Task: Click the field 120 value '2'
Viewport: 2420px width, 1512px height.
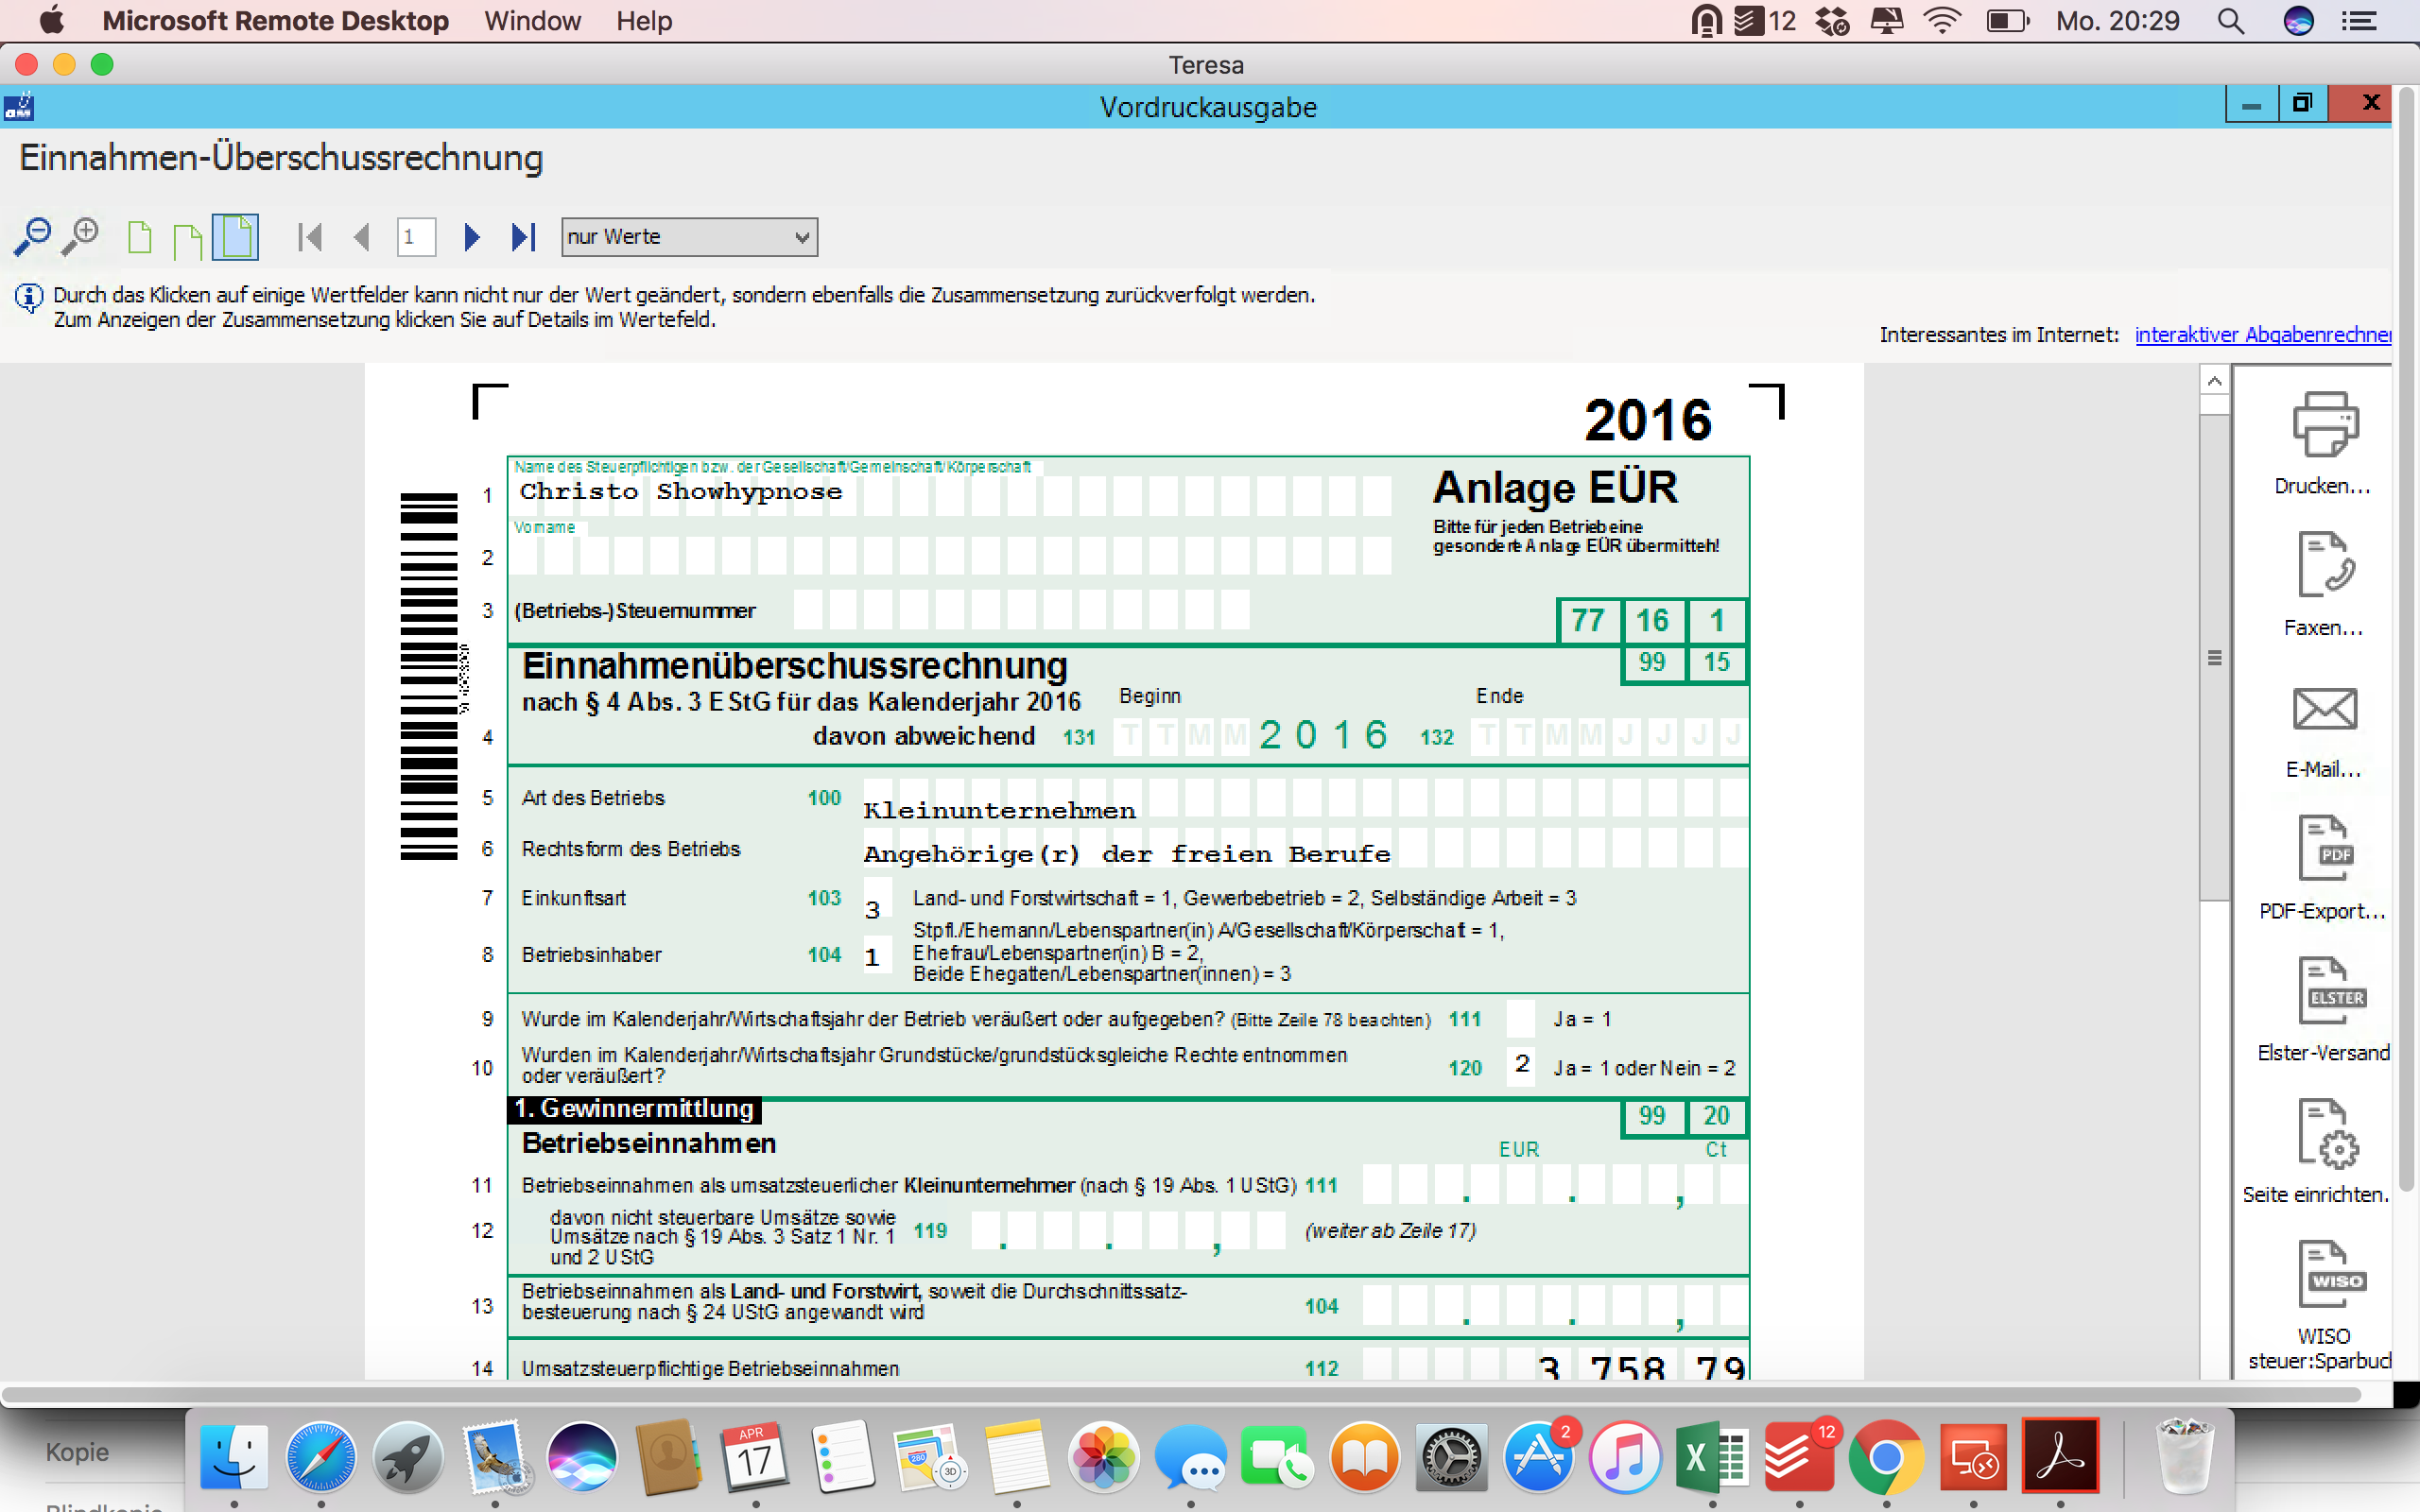Action: tap(1521, 1065)
